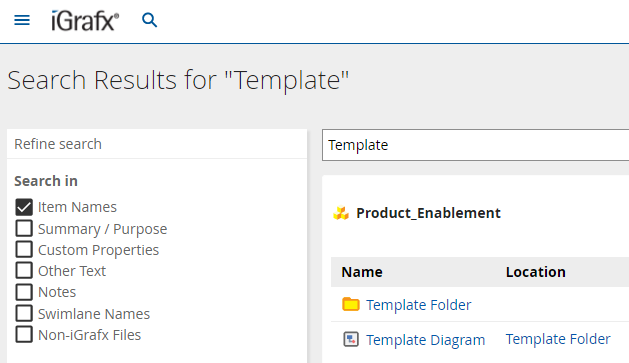Click the Template Diagram file icon

(x=351, y=339)
